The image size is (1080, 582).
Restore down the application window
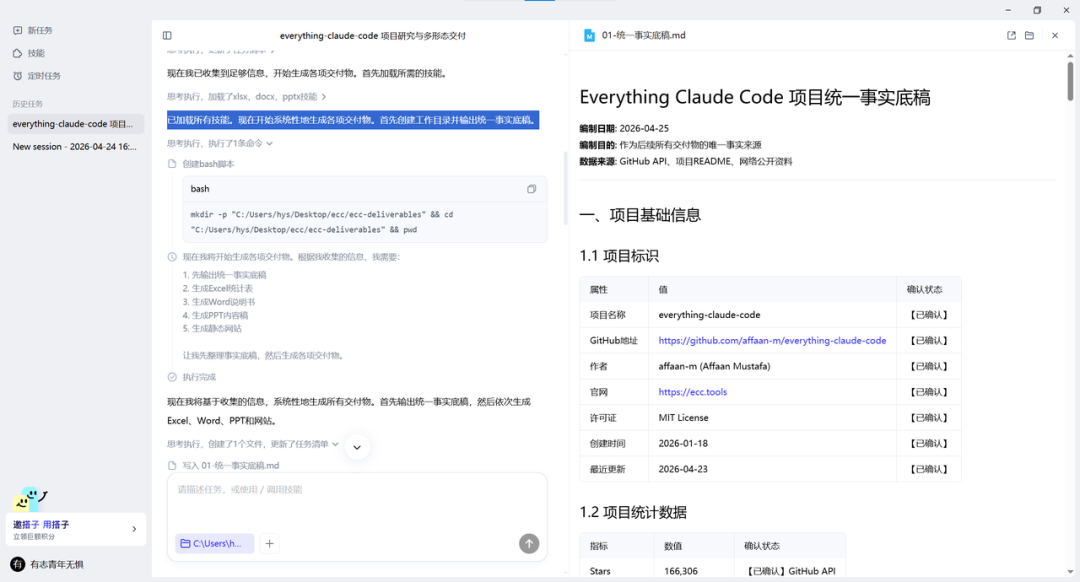pyautogui.click(x=1037, y=10)
